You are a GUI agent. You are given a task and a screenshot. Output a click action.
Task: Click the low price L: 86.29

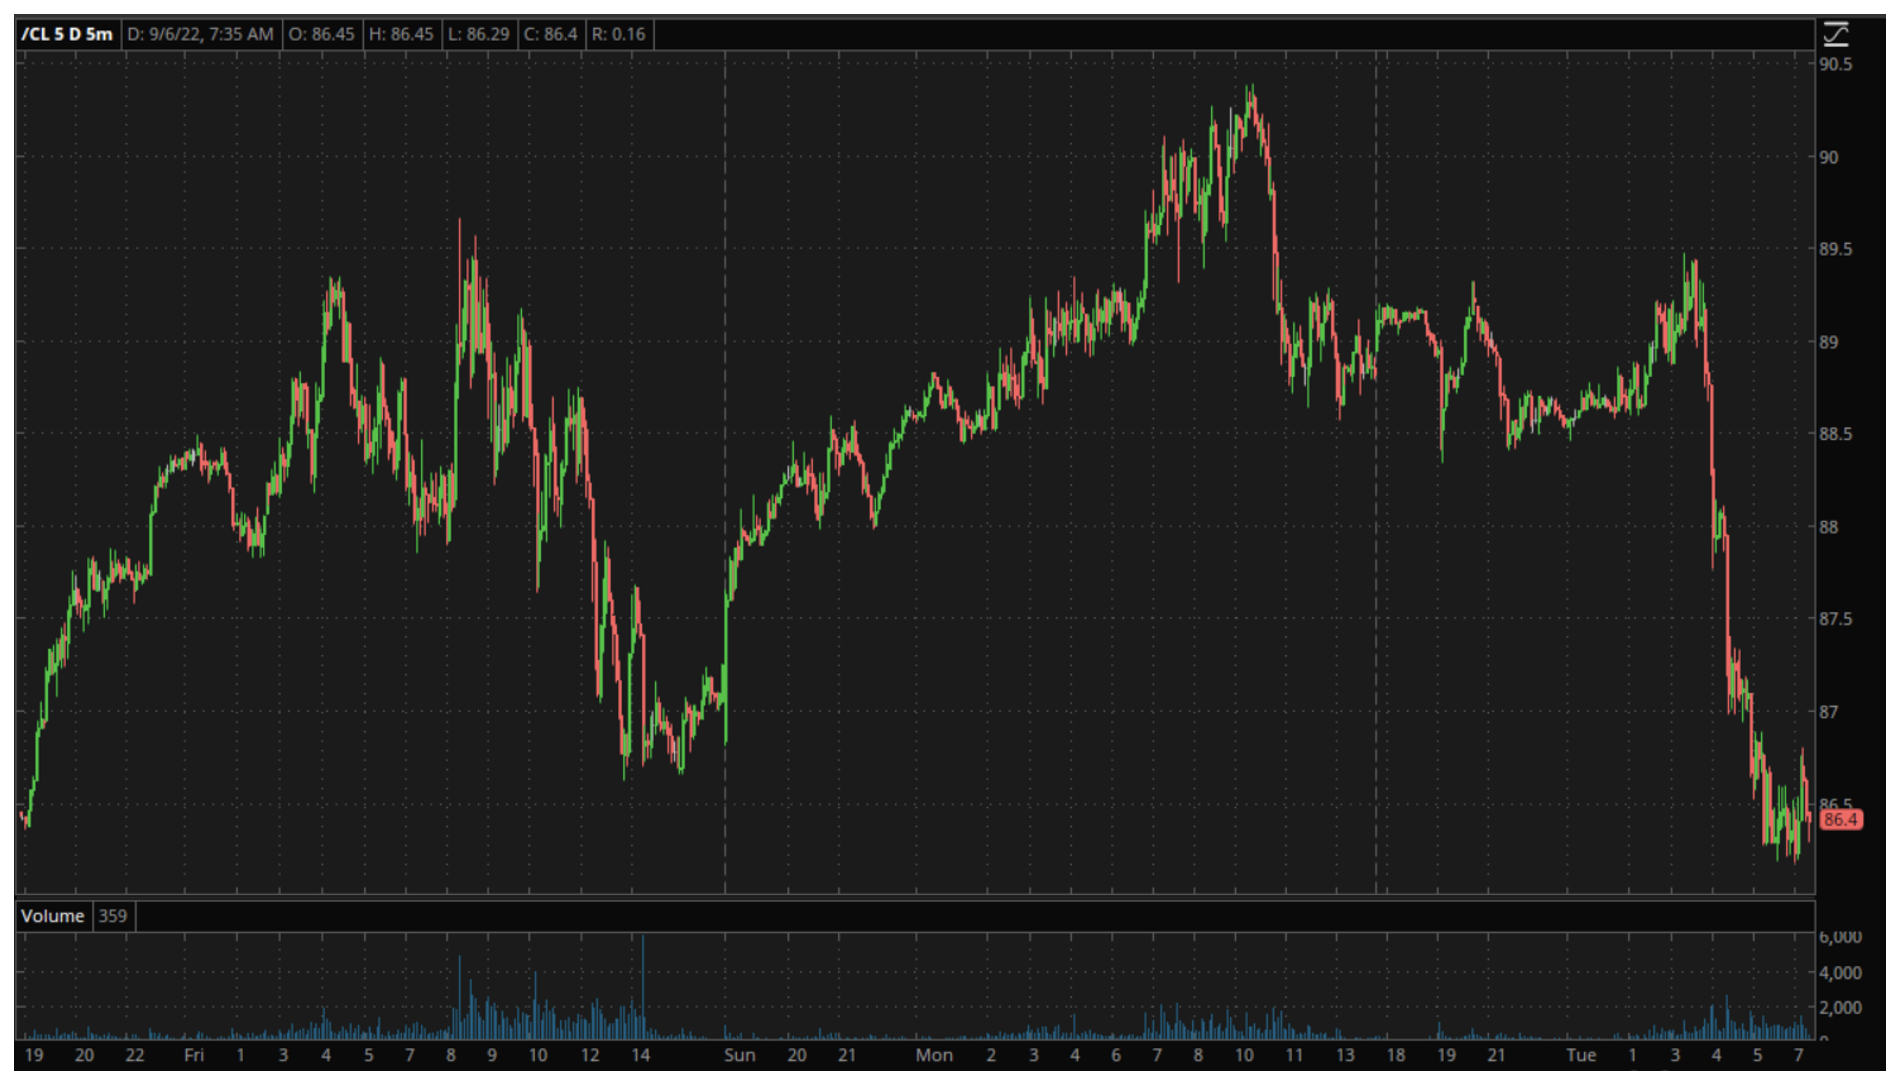[x=478, y=34]
